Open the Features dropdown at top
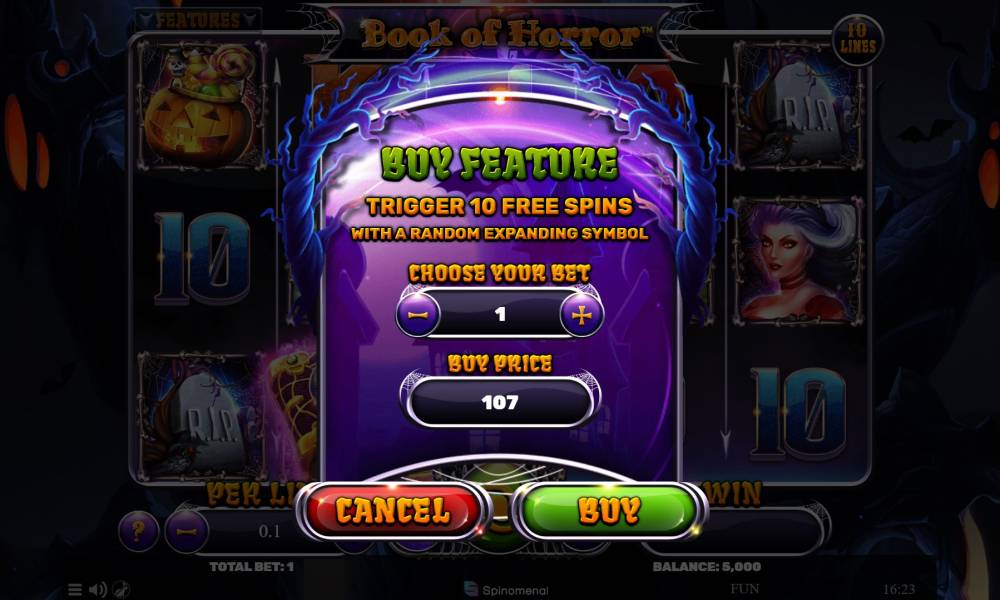Screen dimensions: 1000x600 coord(198,20)
